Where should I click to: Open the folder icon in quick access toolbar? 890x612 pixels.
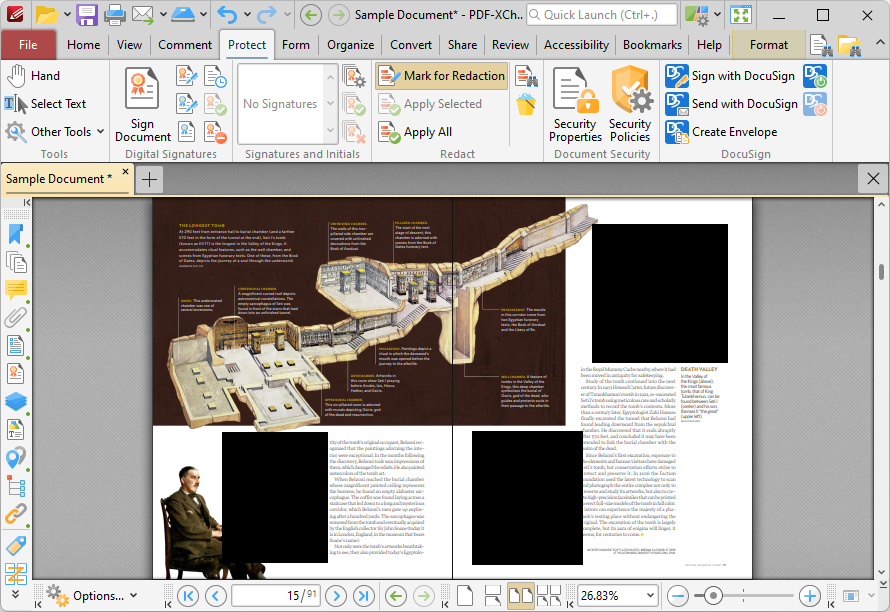[47, 15]
